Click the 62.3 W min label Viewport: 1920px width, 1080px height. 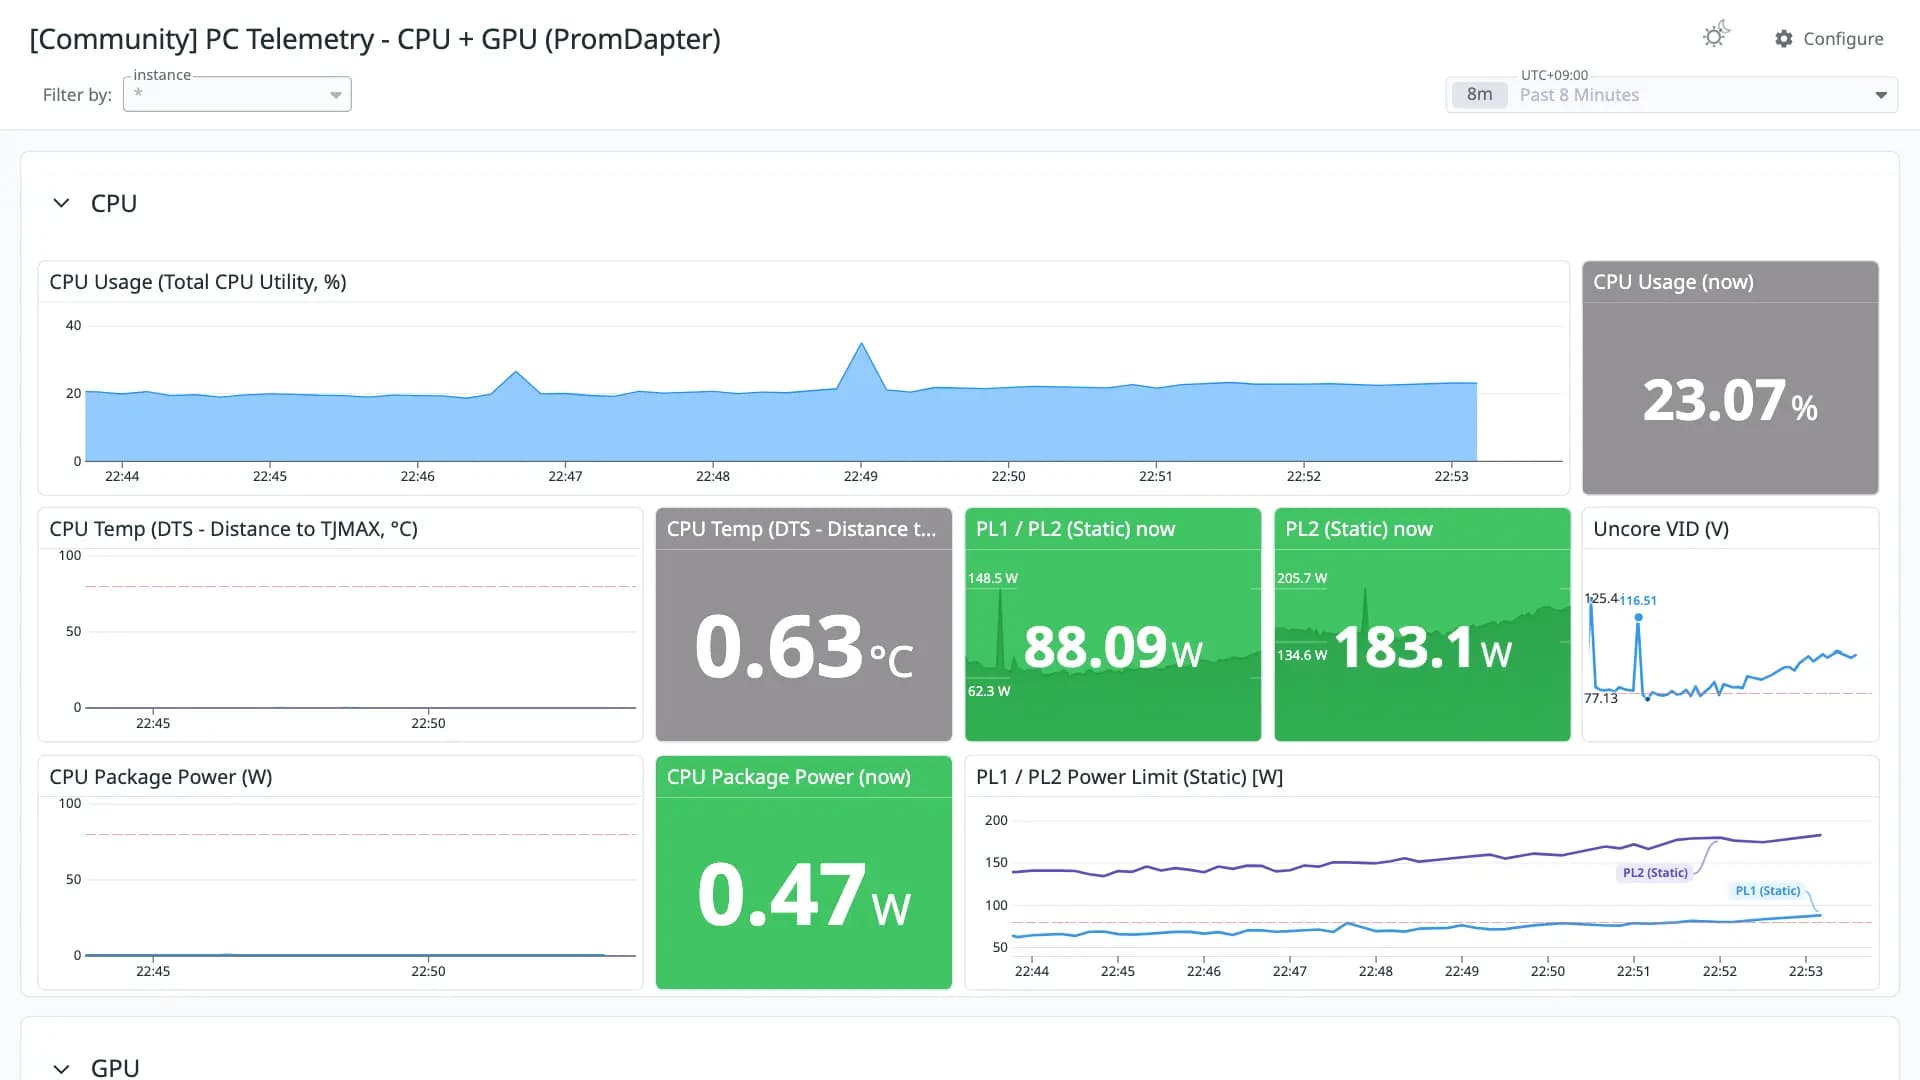pyautogui.click(x=989, y=691)
